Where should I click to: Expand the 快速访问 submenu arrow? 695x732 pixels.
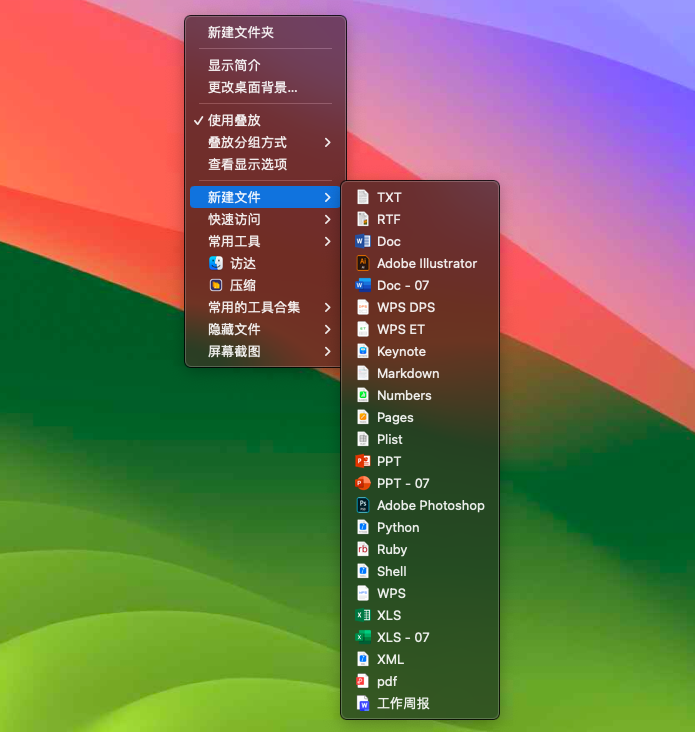[x=328, y=219]
